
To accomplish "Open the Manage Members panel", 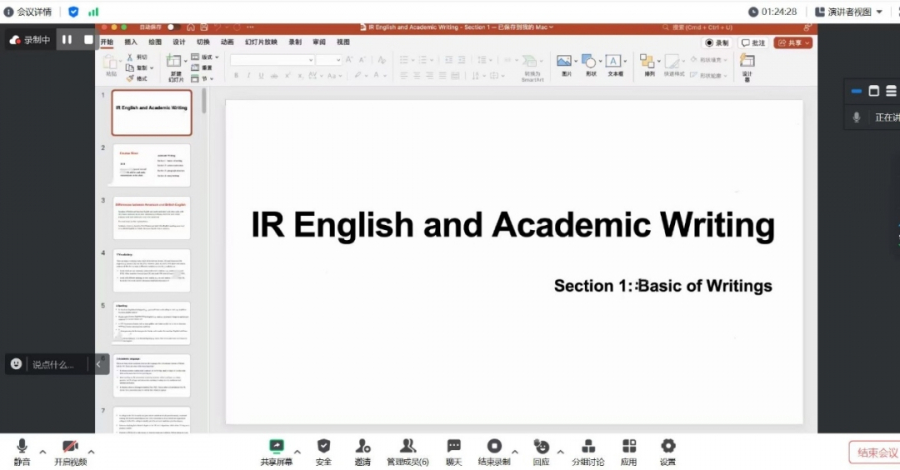I will [x=407, y=446].
